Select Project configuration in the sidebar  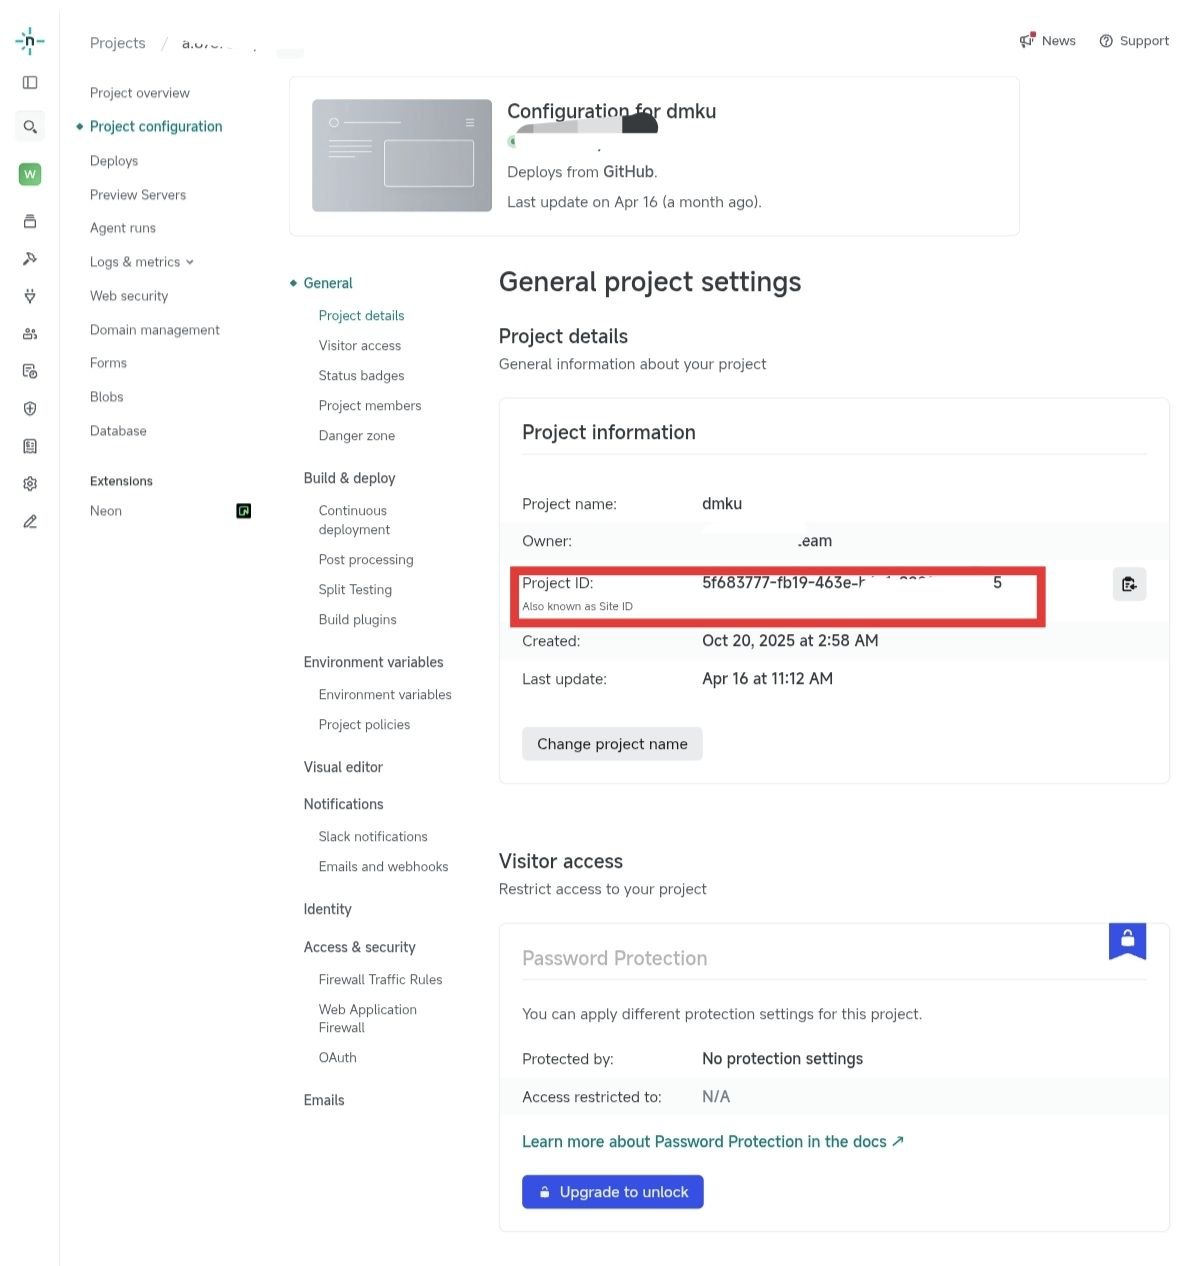(x=156, y=126)
